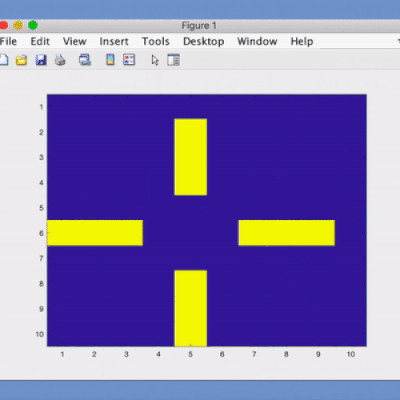Open the Tools menu
400x400 pixels.
point(156,41)
